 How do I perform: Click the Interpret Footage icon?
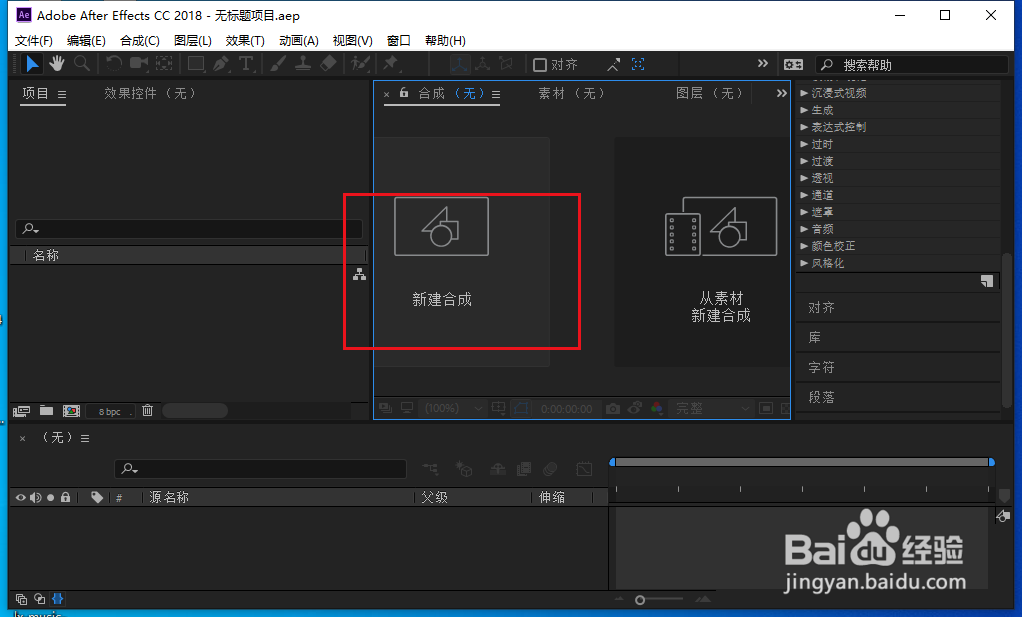22,410
